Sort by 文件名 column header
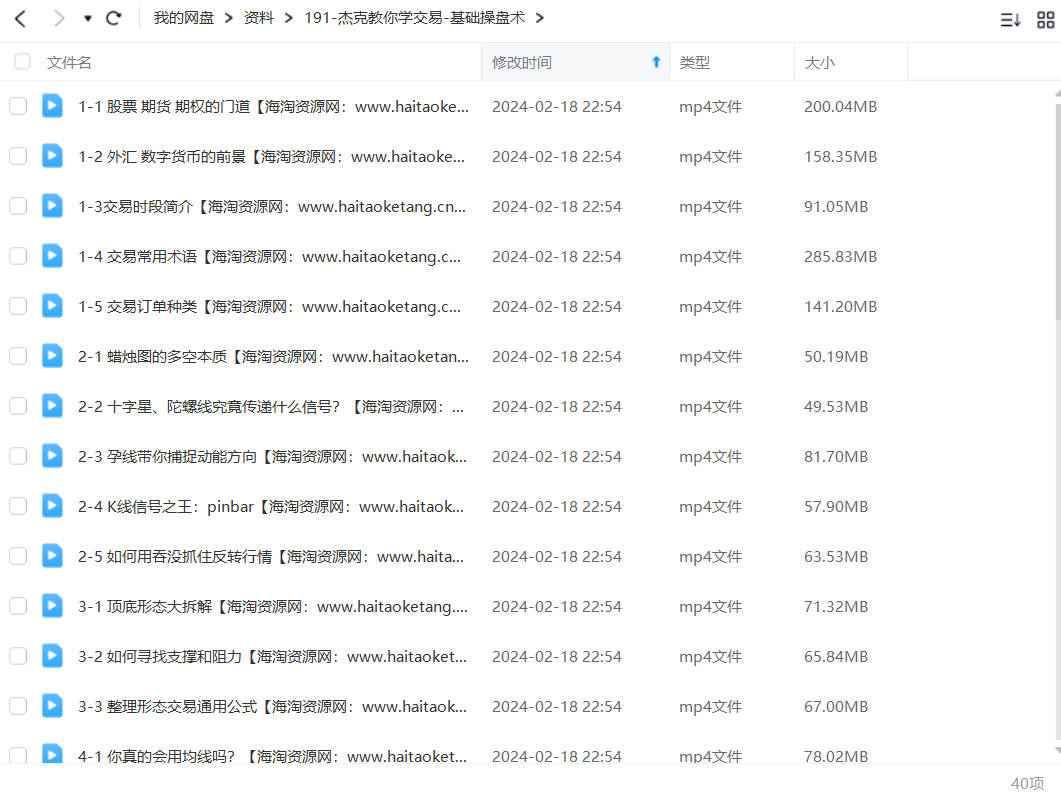This screenshot has width=1061, height=797. pos(69,62)
